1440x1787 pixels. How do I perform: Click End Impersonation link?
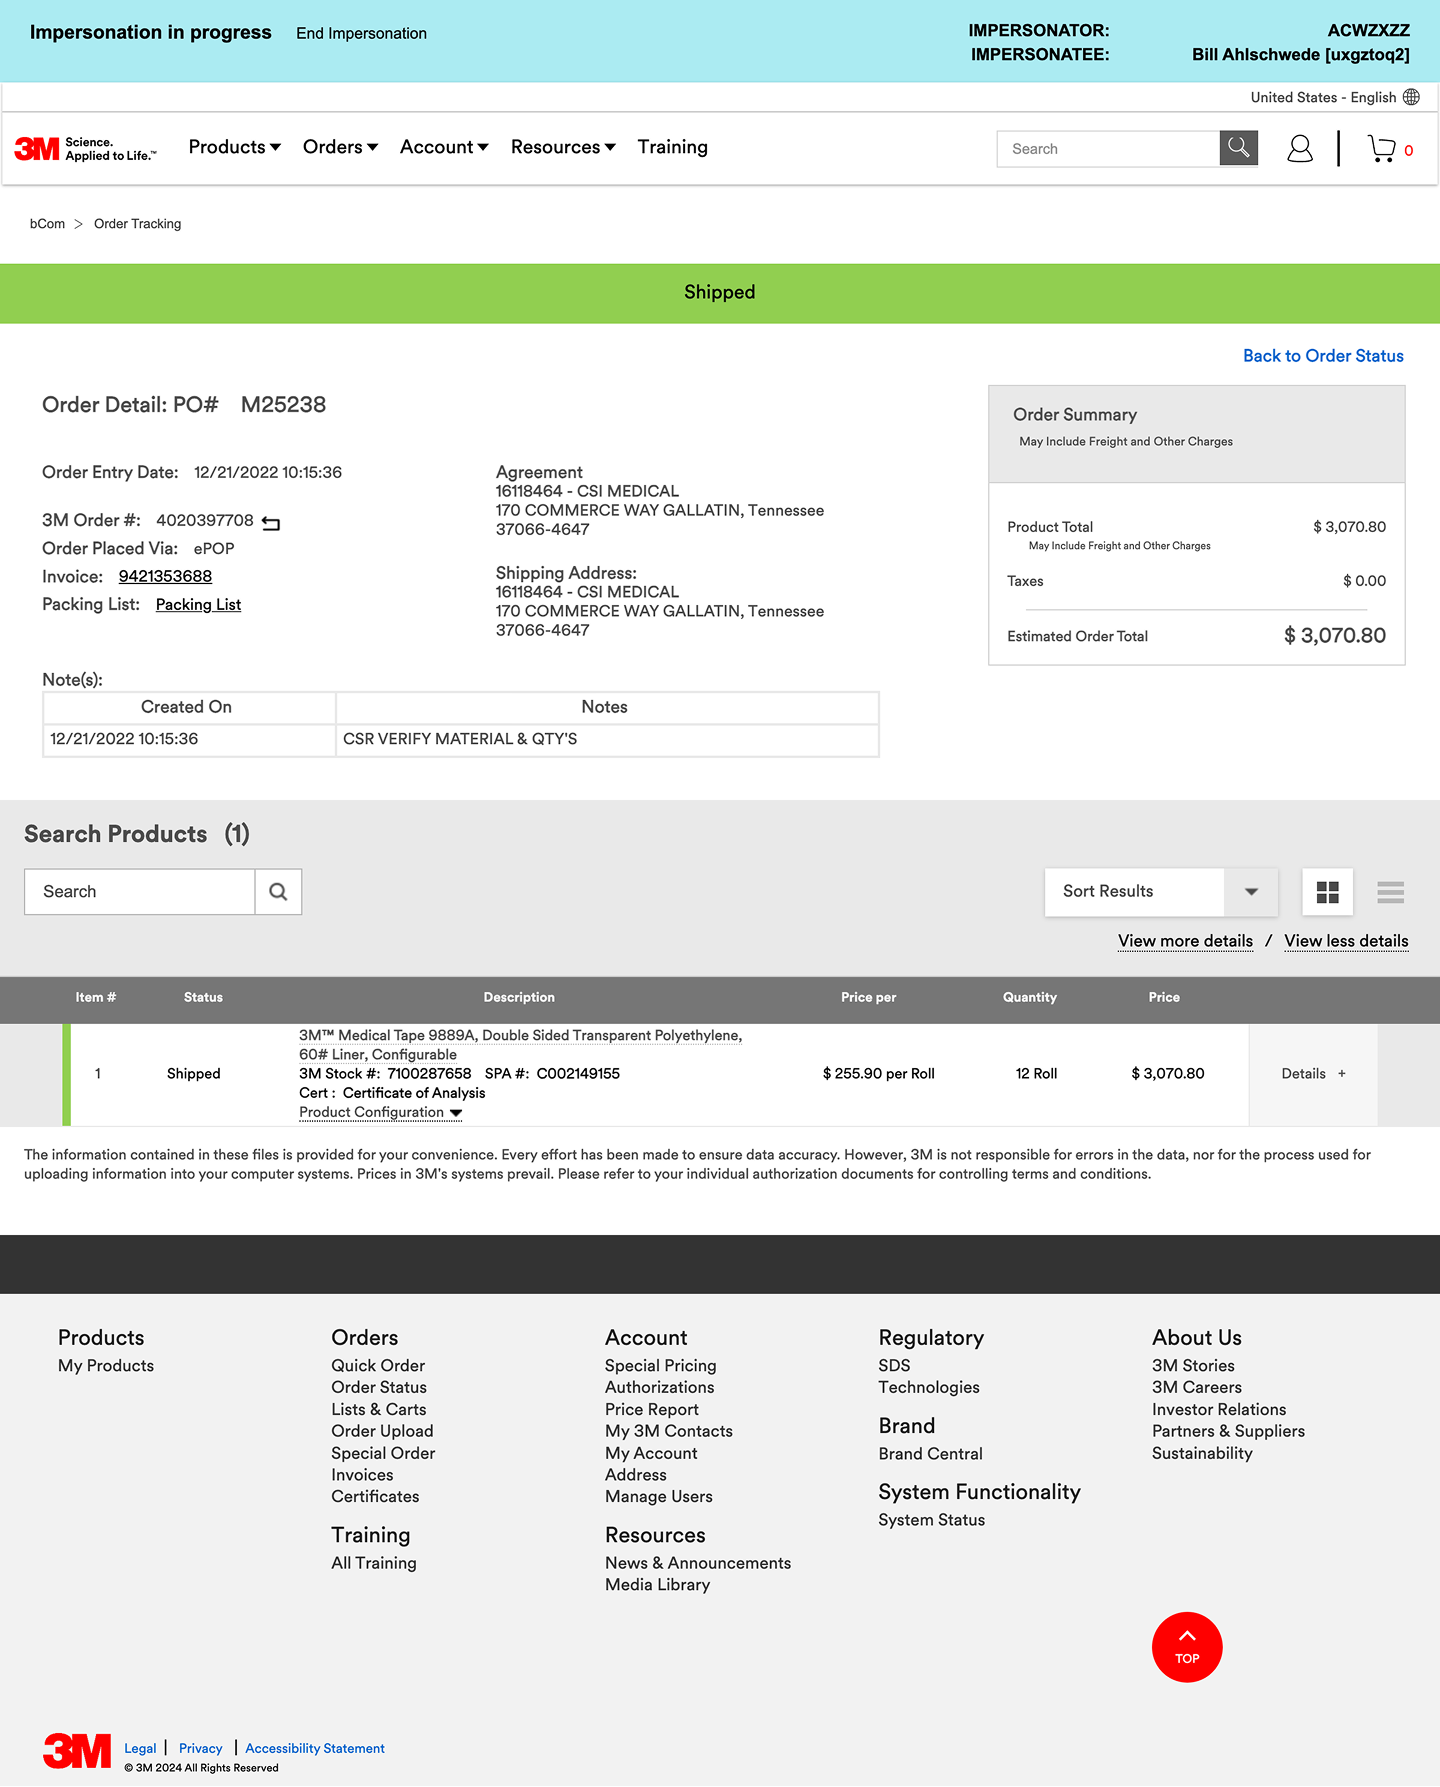[x=361, y=33]
